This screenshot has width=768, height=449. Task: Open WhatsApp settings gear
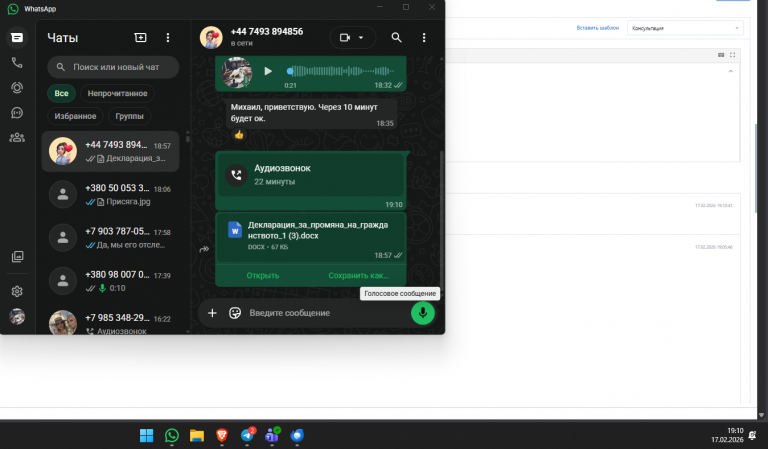[17, 291]
